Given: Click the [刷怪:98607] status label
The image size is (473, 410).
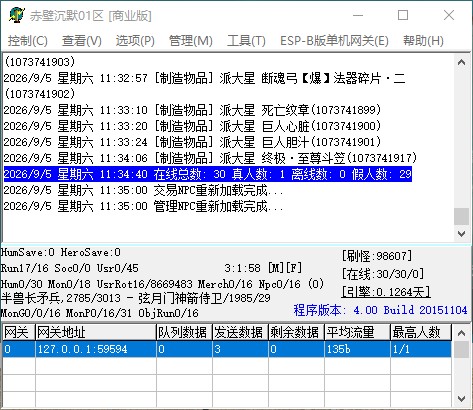Looking at the screenshot, I should tap(377, 256).
